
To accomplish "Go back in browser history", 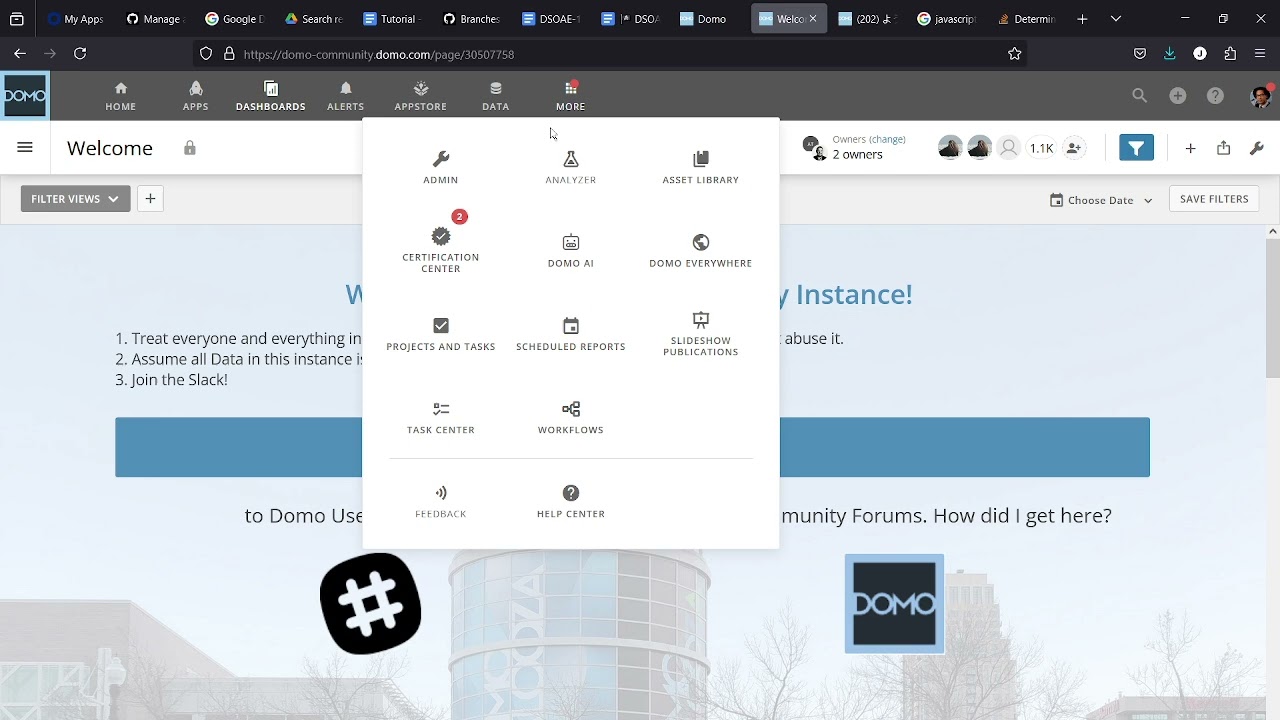I will click(20, 54).
